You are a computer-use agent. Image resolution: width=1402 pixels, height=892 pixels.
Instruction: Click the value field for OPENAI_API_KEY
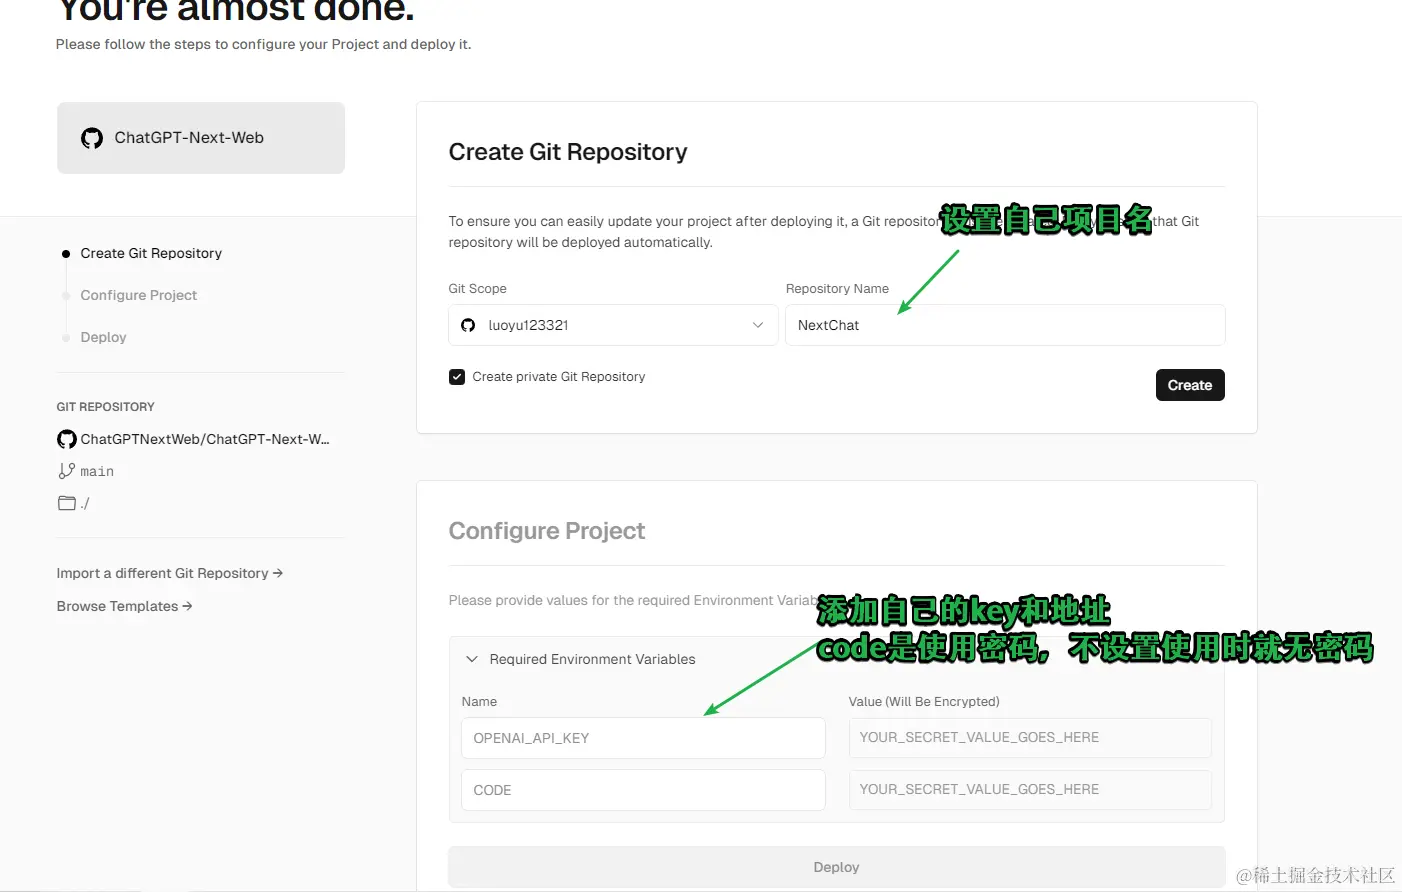(x=1030, y=737)
